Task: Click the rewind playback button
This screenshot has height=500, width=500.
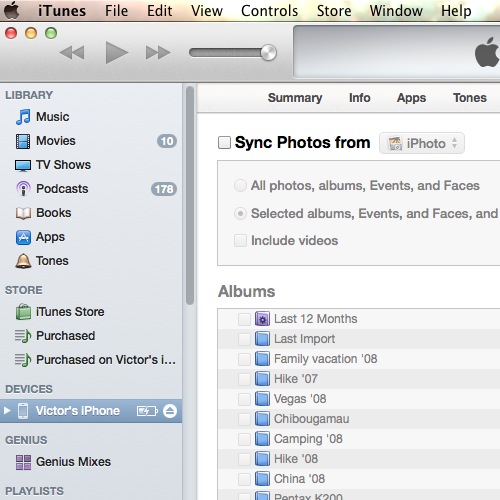Action: click(72, 53)
